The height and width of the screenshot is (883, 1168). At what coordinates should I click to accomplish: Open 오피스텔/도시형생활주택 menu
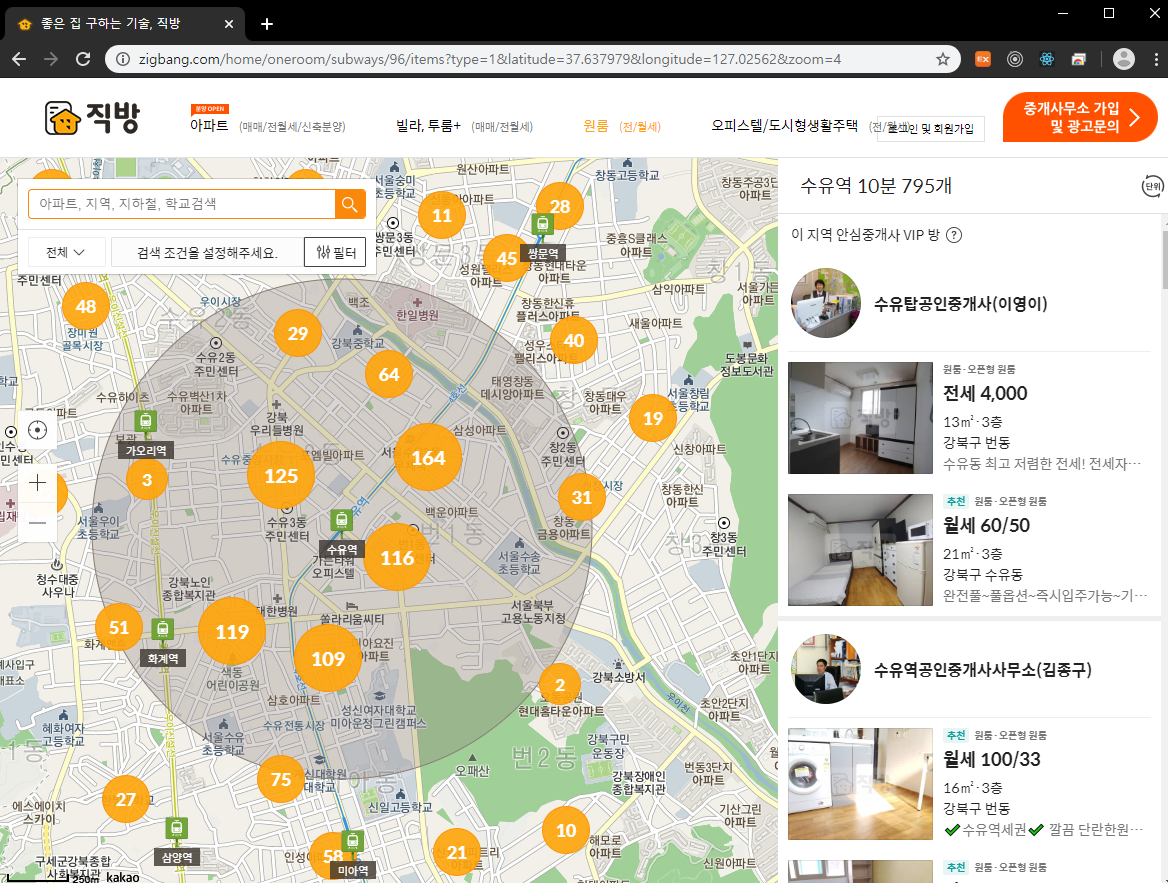(x=784, y=125)
